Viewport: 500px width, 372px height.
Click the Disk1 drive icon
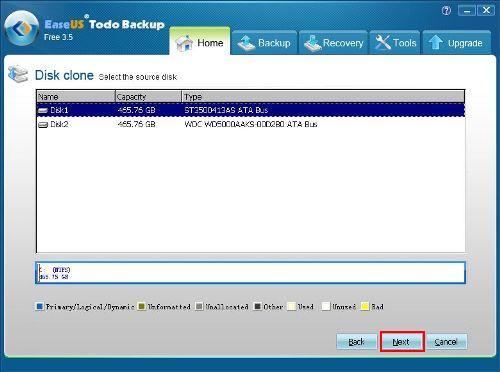pyautogui.click(x=43, y=110)
